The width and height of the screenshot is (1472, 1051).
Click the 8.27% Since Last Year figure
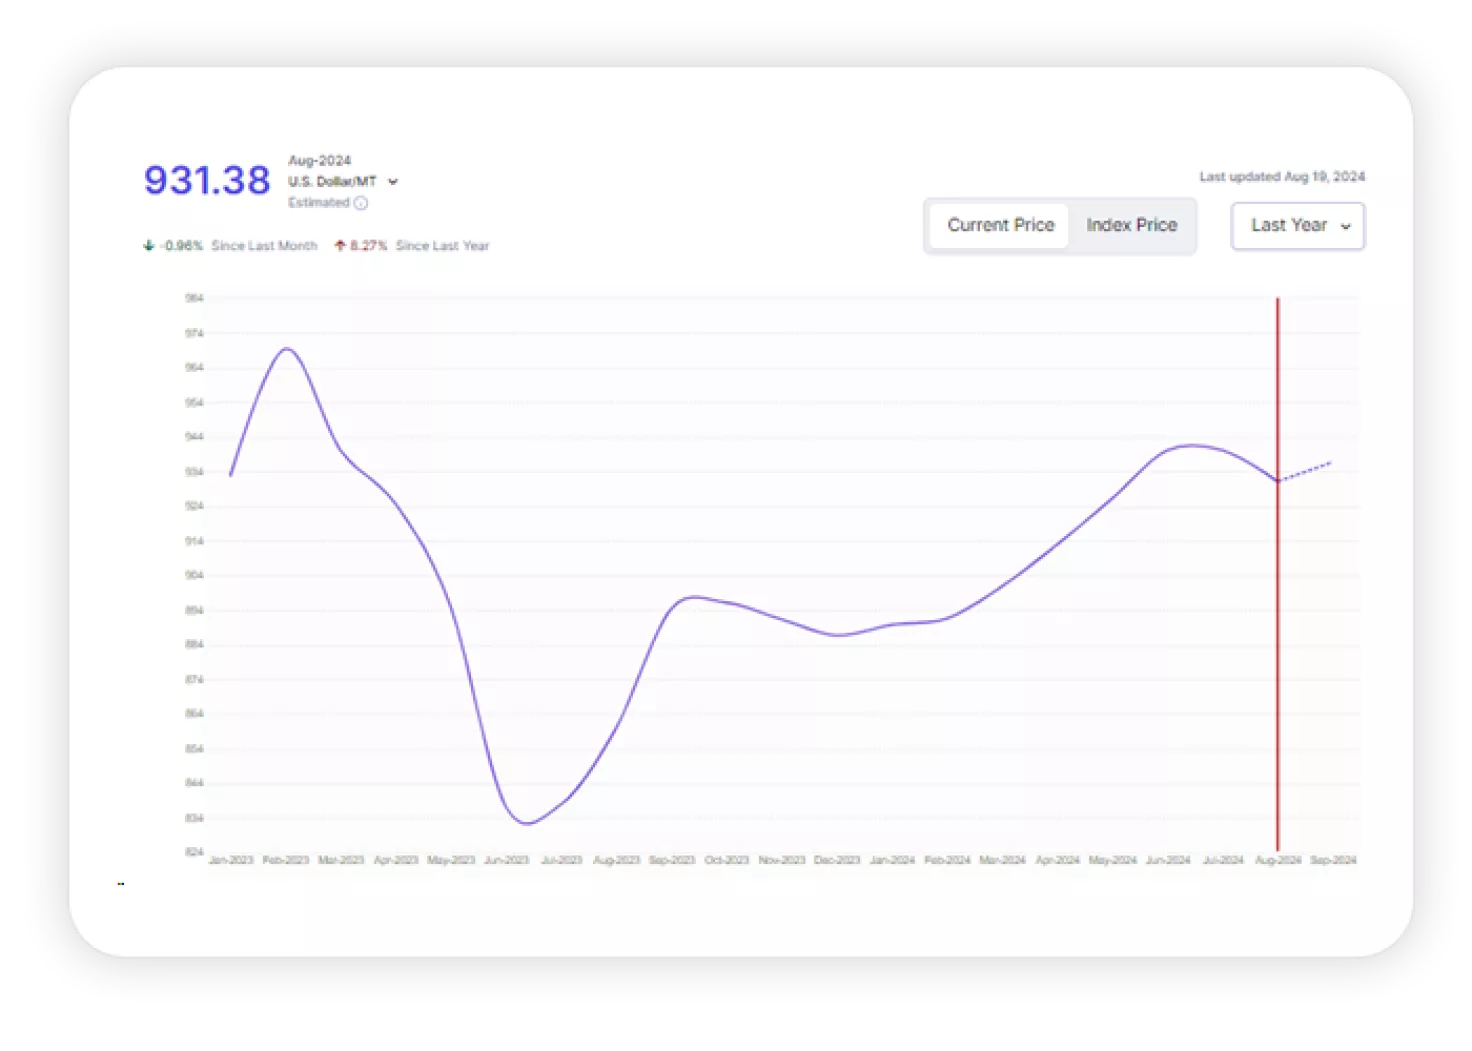(x=368, y=246)
